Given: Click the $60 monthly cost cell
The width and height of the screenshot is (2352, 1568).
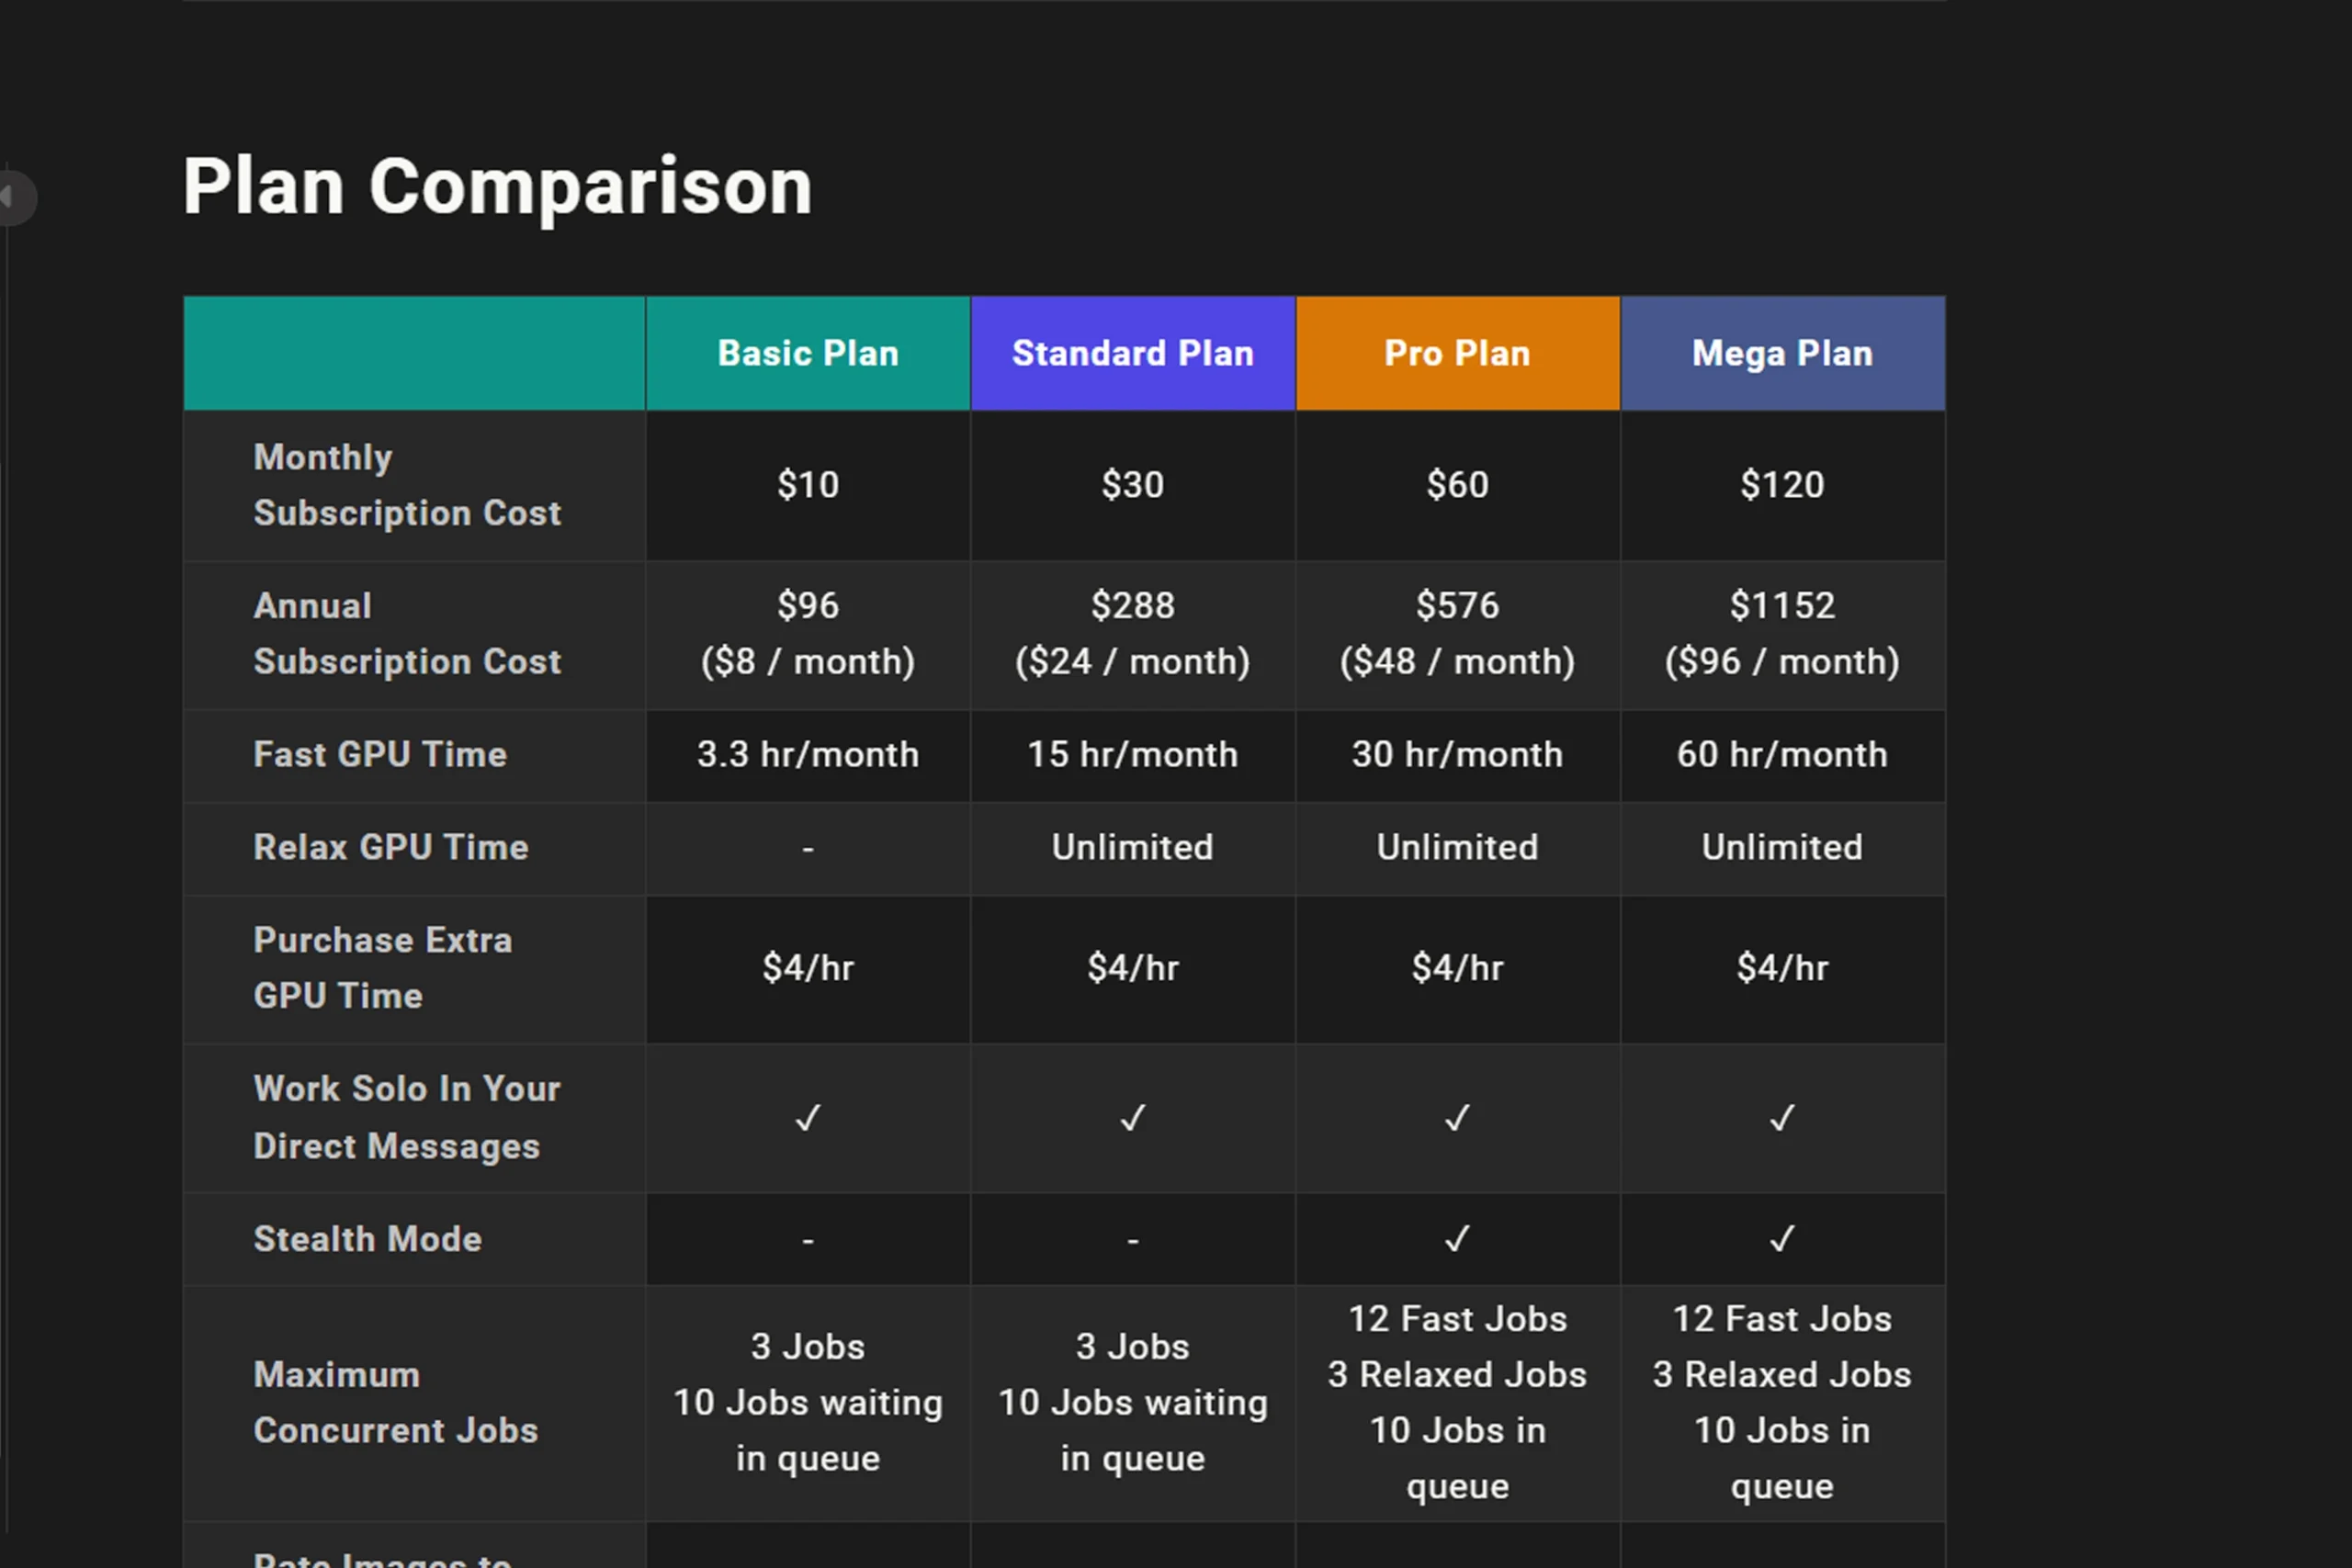Looking at the screenshot, I should tap(1458, 486).
